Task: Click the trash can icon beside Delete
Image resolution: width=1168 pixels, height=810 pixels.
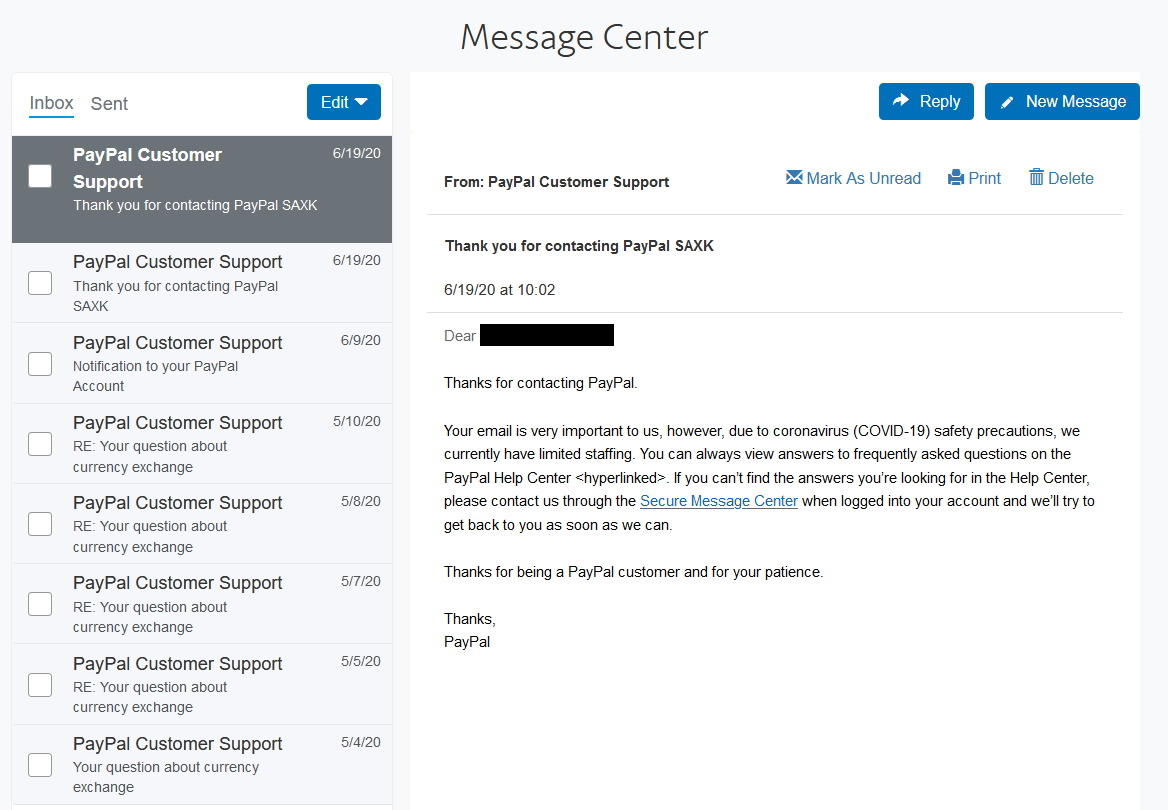Action: click(1036, 177)
